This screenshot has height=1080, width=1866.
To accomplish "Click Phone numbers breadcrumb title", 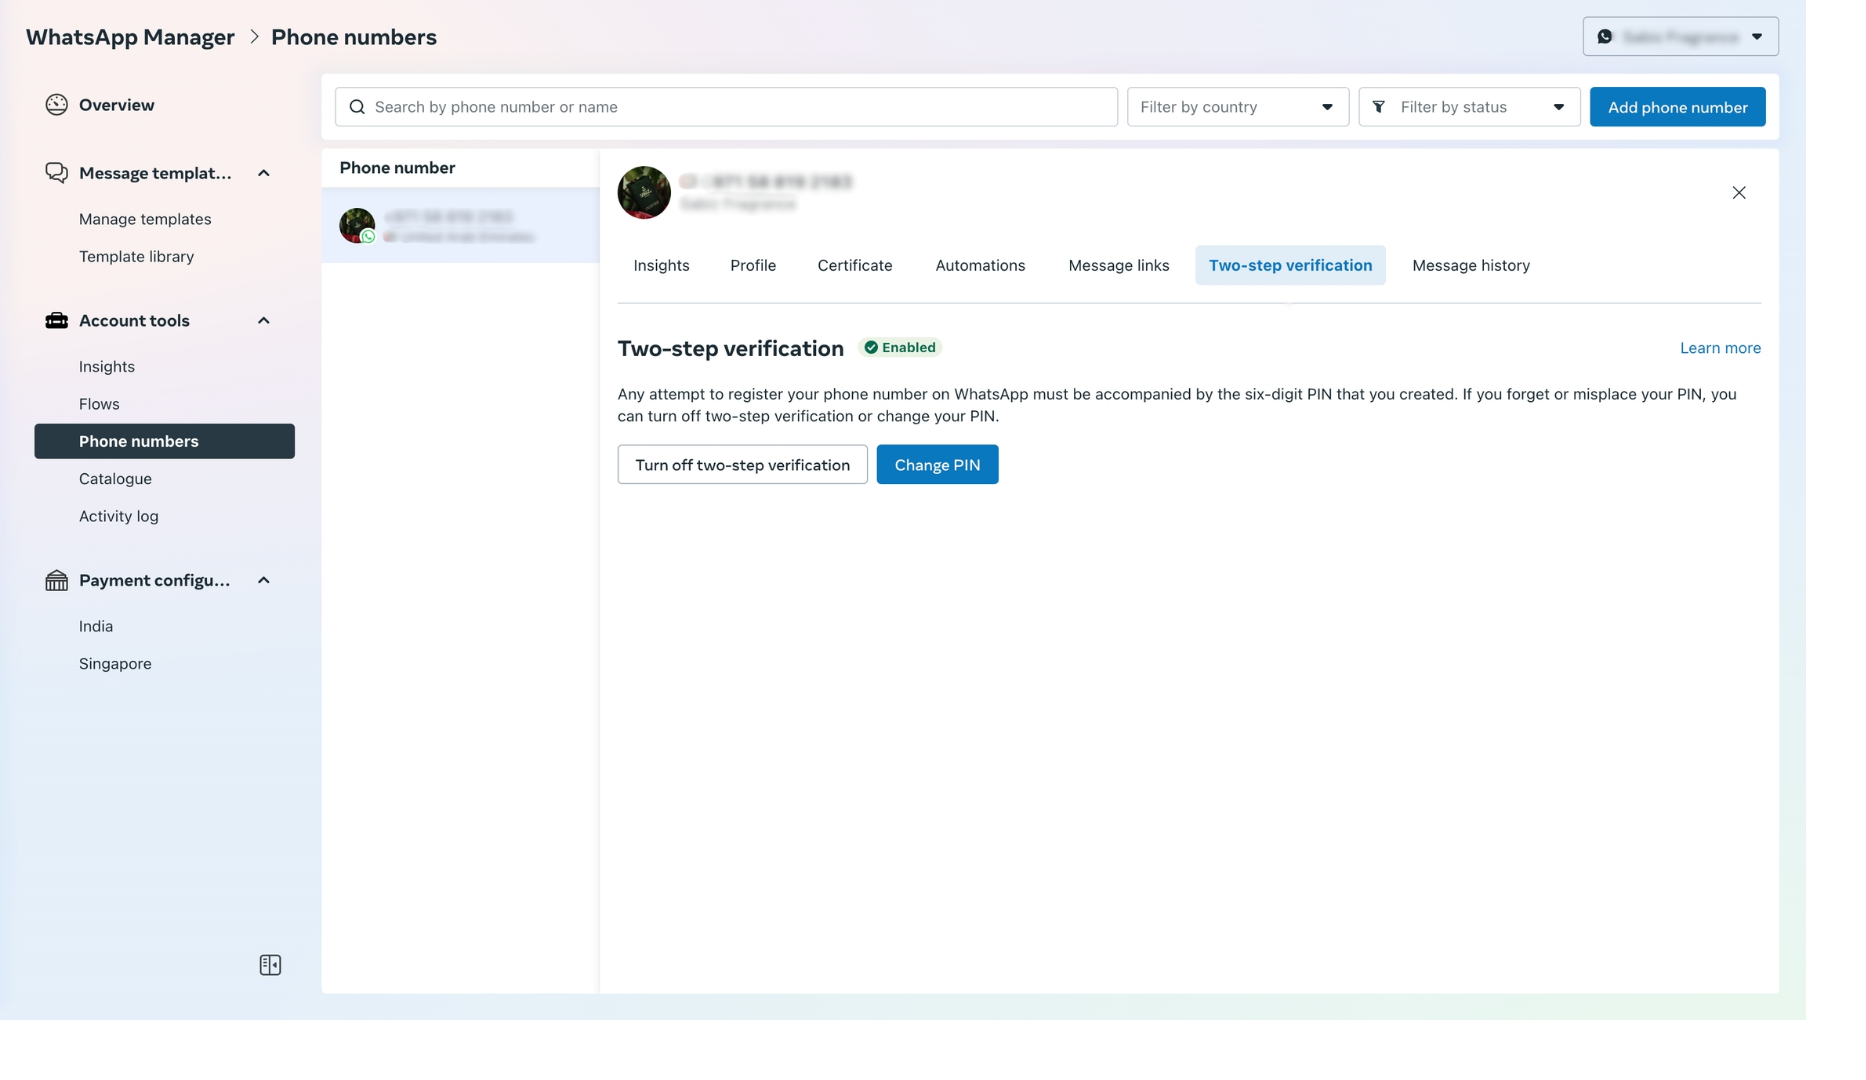I will pyautogui.click(x=354, y=37).
